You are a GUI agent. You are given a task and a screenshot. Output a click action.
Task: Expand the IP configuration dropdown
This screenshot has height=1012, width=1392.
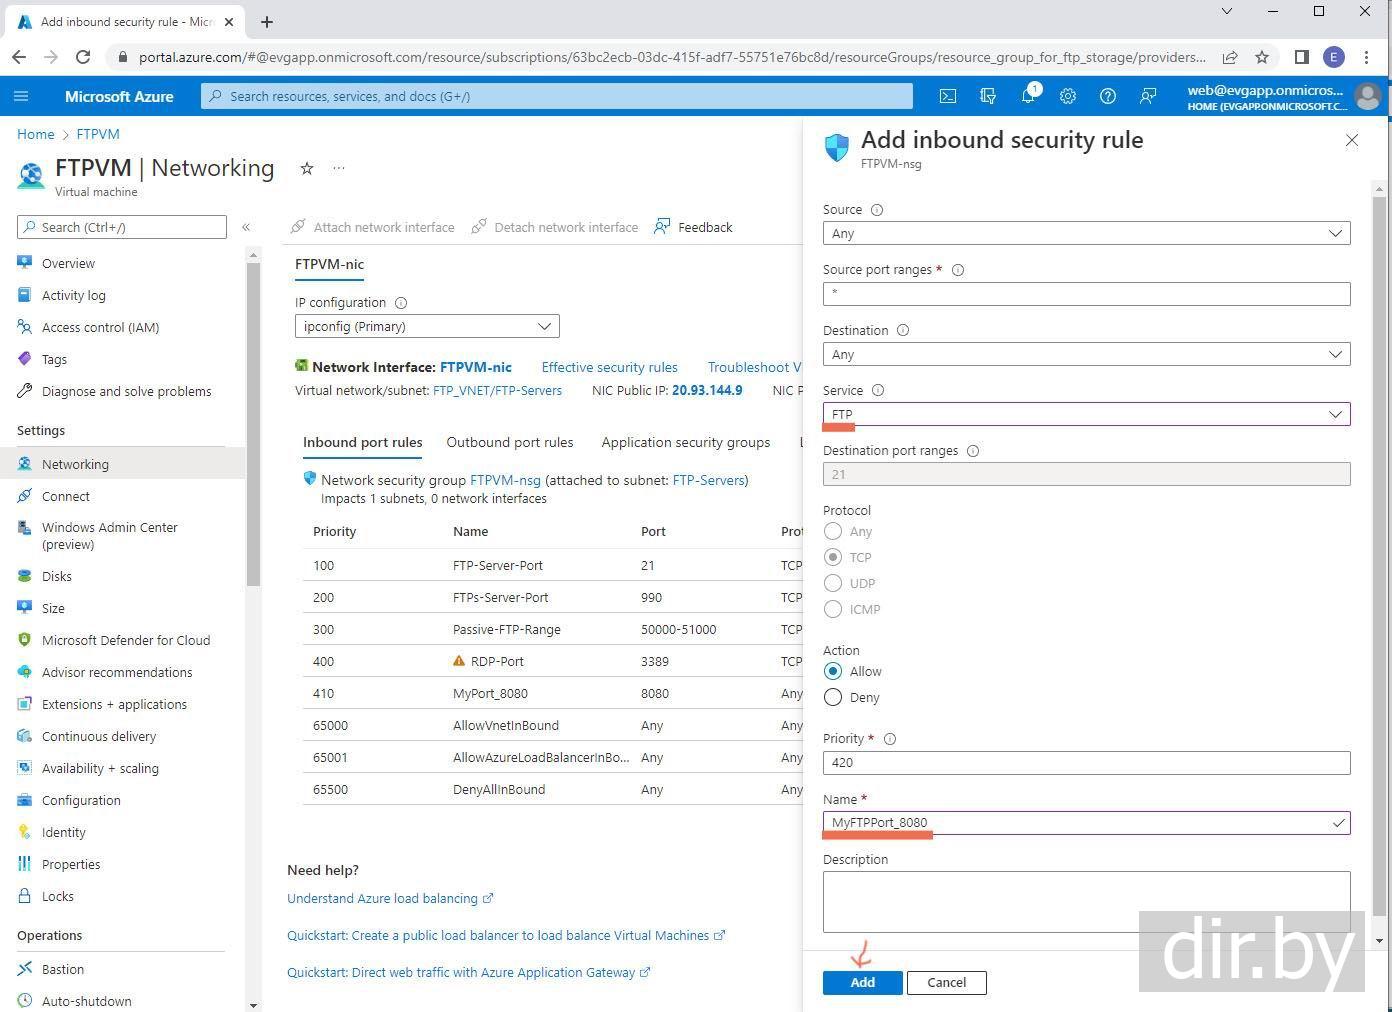pos(427,326)
